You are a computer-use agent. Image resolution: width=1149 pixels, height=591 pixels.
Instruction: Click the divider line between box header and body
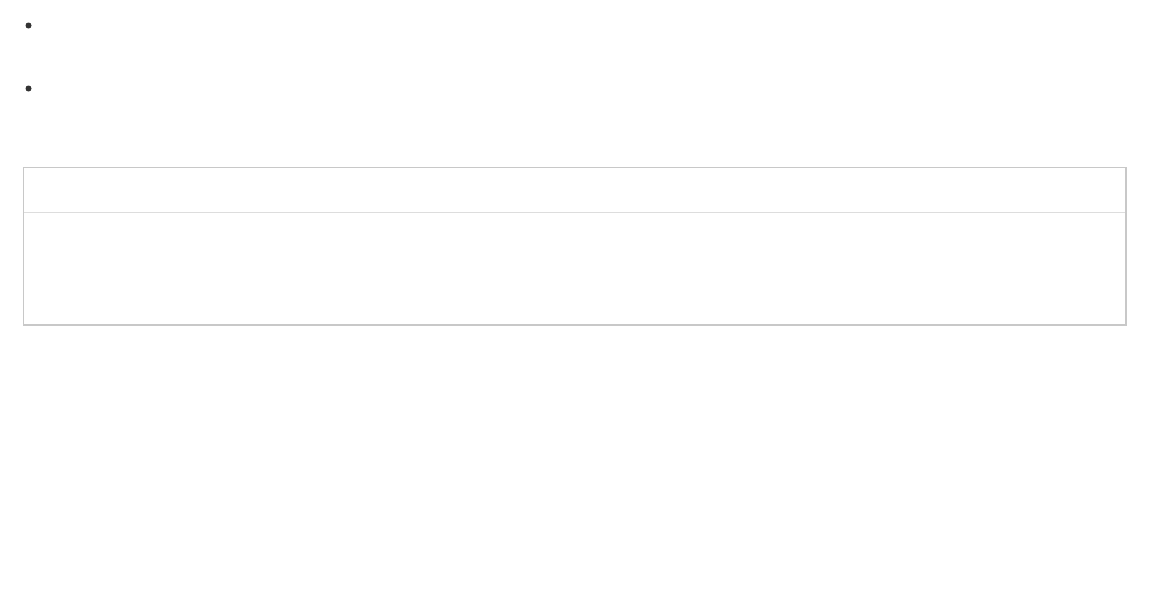[574, 212]
